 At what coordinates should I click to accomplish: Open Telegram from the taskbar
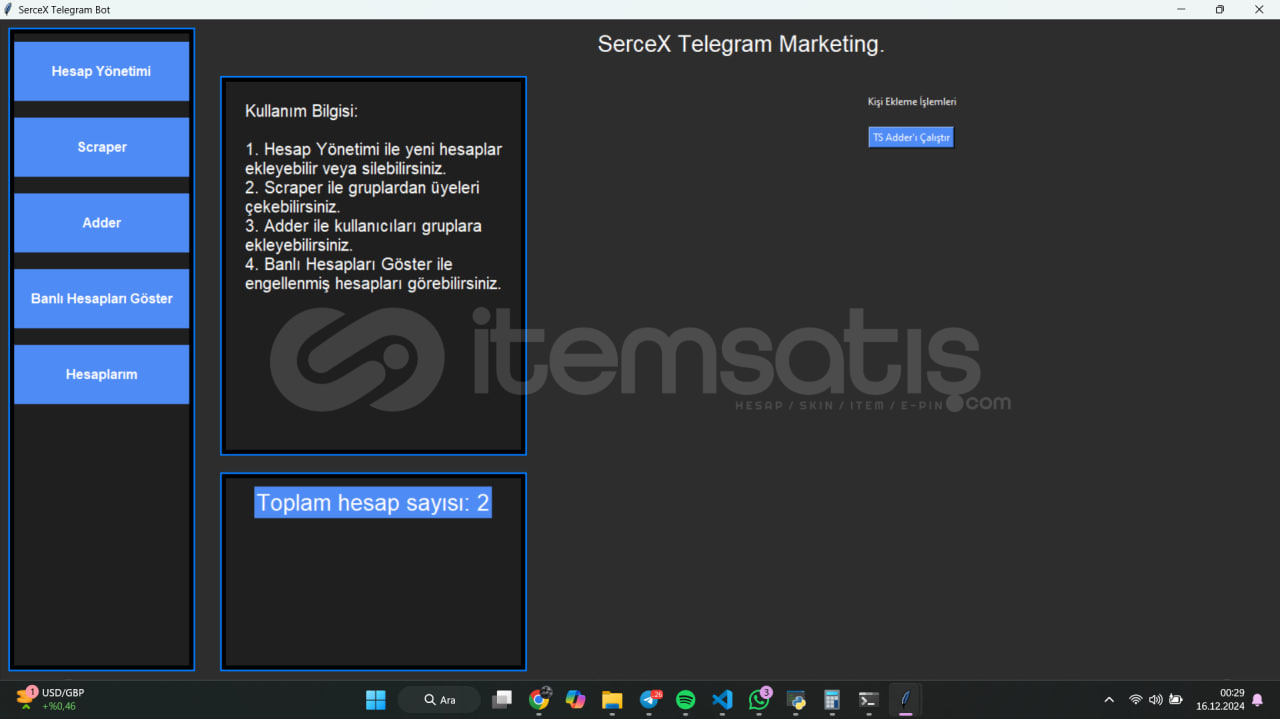649,700
